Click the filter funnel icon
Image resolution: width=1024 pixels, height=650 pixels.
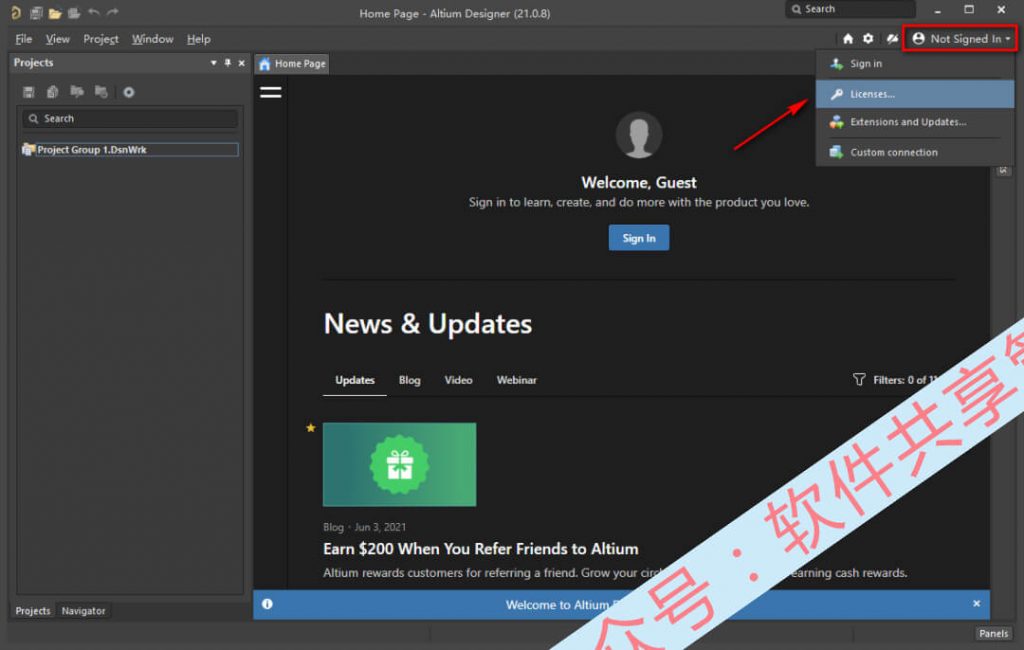click(x=859, y=380)
